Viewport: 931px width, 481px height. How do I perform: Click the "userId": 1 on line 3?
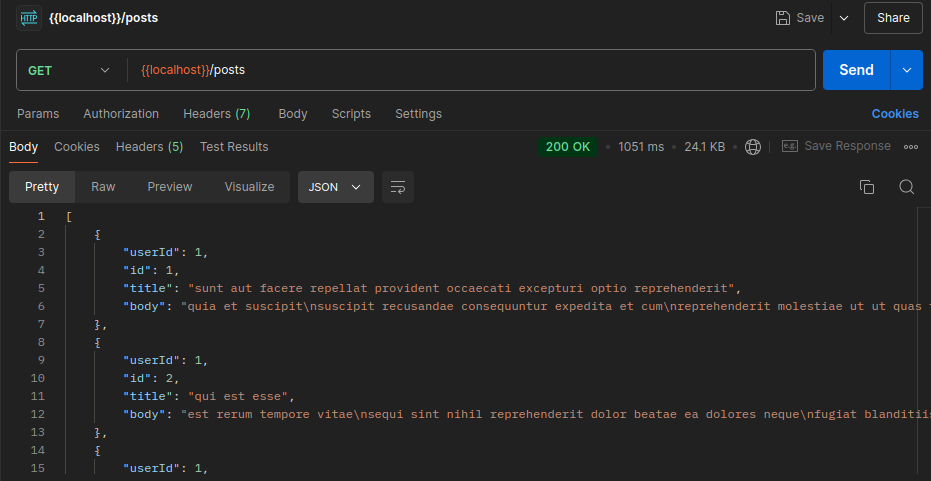[x=166, y=252]
